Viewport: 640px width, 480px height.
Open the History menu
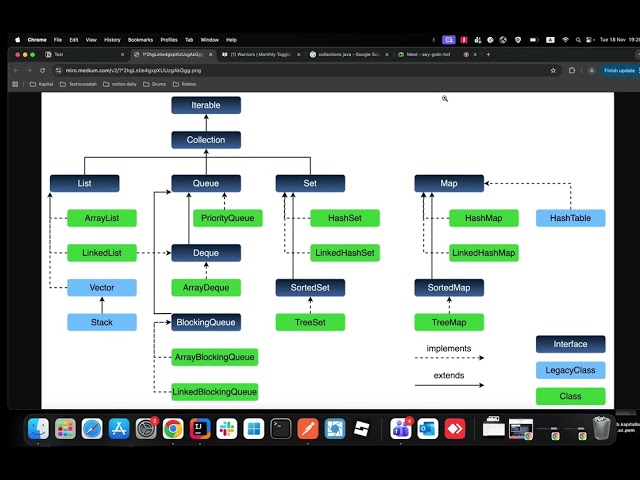click(x=112, y=40)
